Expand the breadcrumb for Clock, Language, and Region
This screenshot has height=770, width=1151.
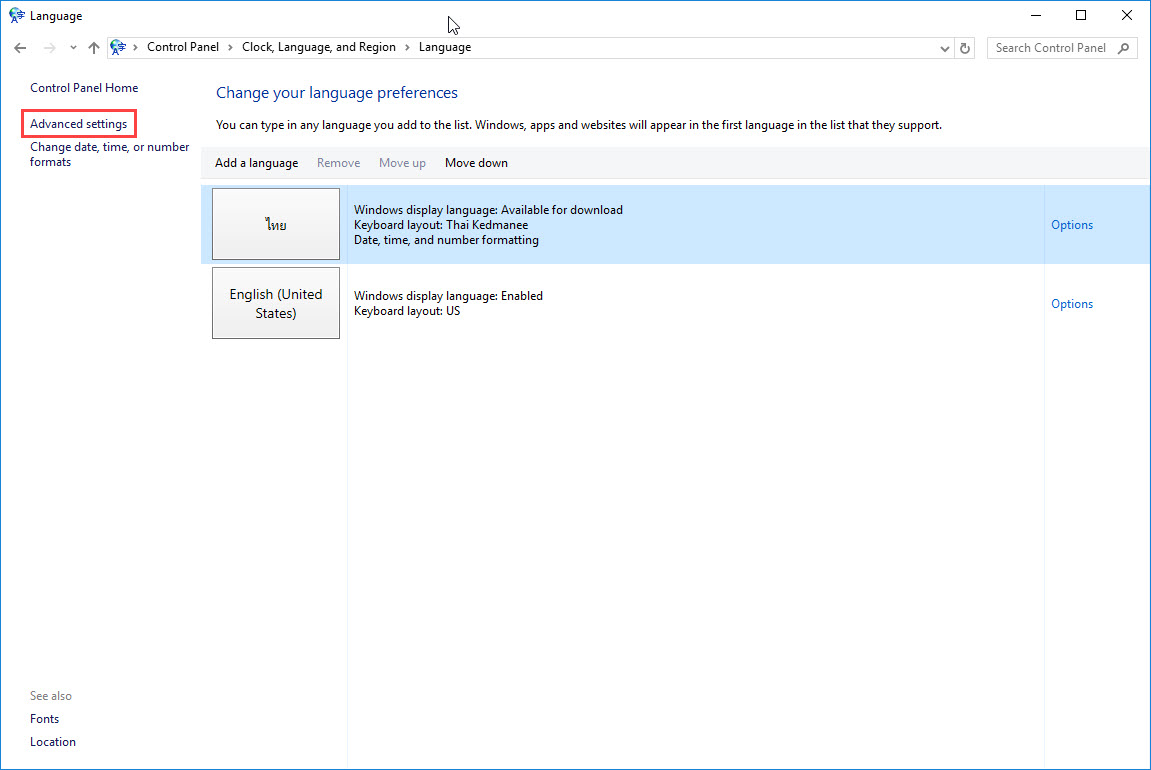coord(408,47)
